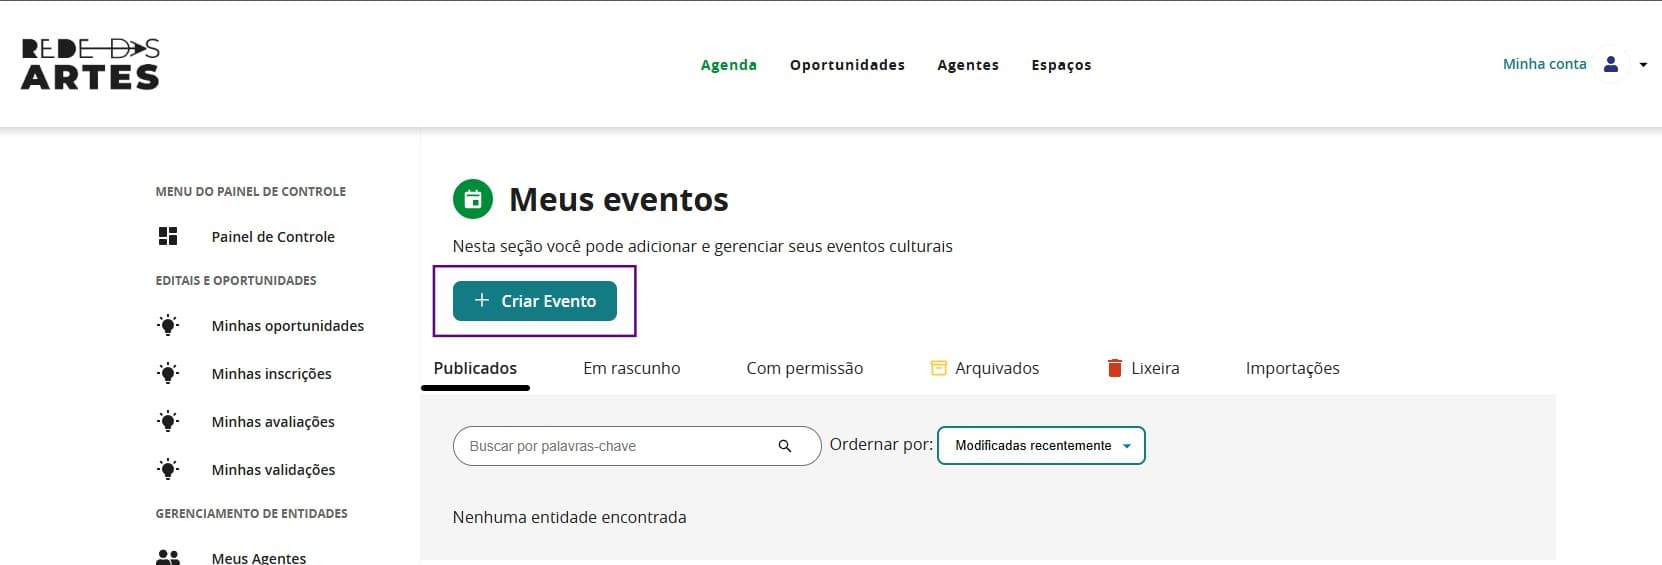The width and height of the screenshot is (1662, 565).
Task: Click the Rede das Artes logo
Action: click(x=90, y=64)
